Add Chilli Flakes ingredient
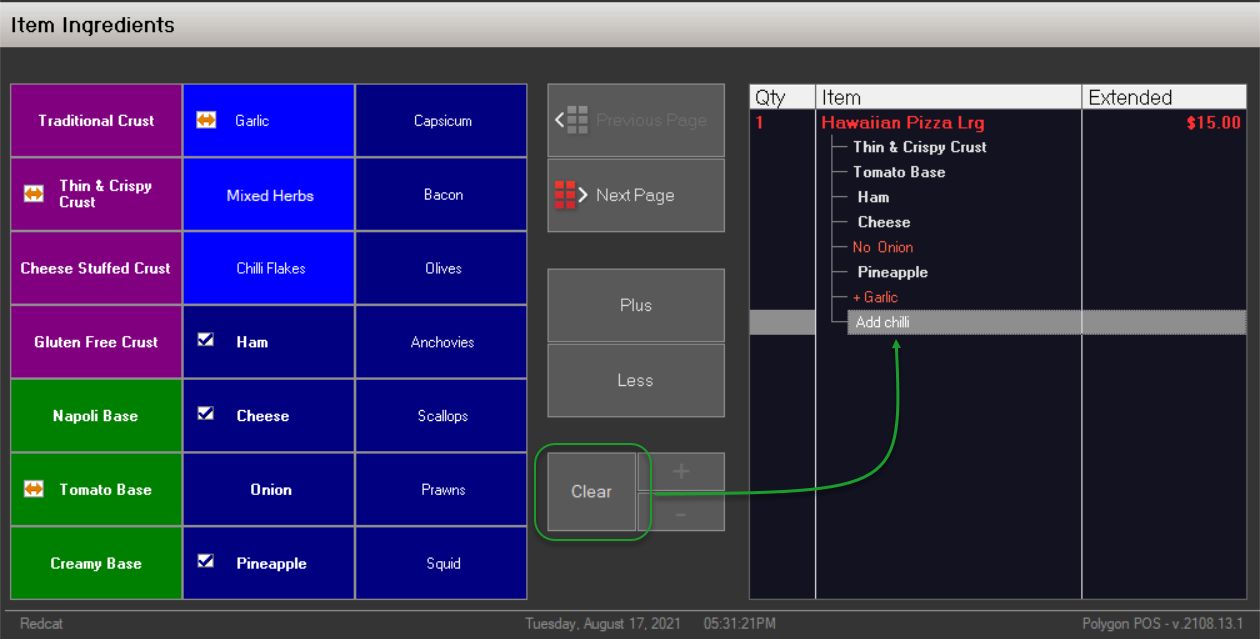This screenshot has width=1260, height=639. click(269, 268)
